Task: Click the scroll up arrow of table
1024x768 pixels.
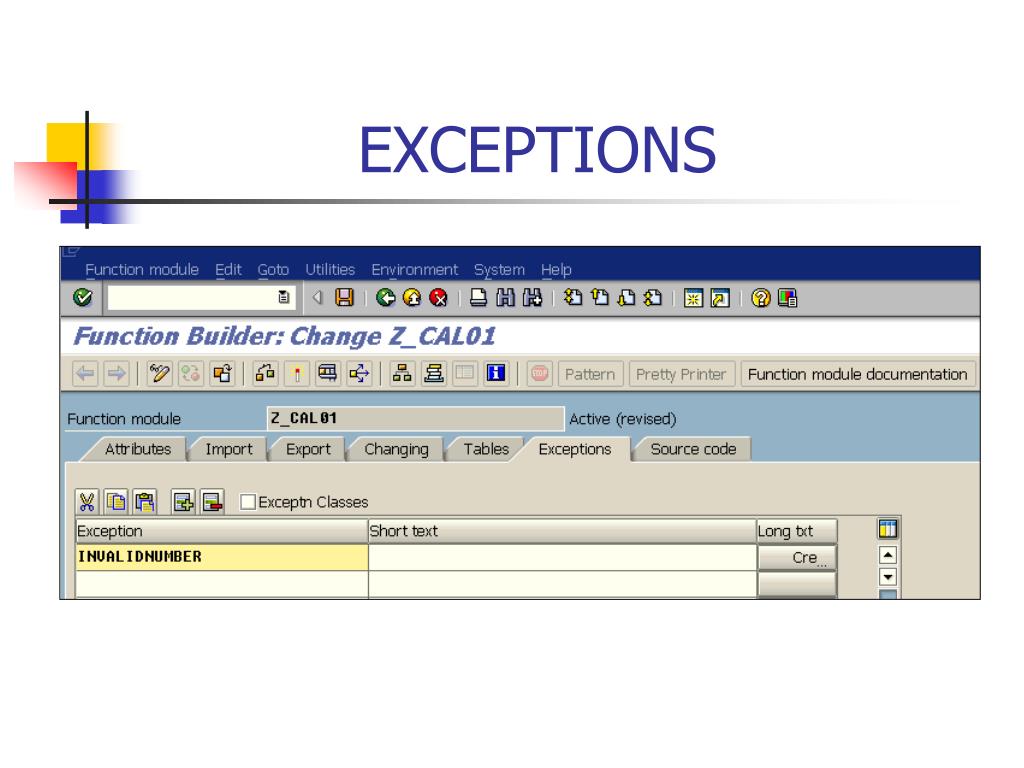Action: pos(888,556)
